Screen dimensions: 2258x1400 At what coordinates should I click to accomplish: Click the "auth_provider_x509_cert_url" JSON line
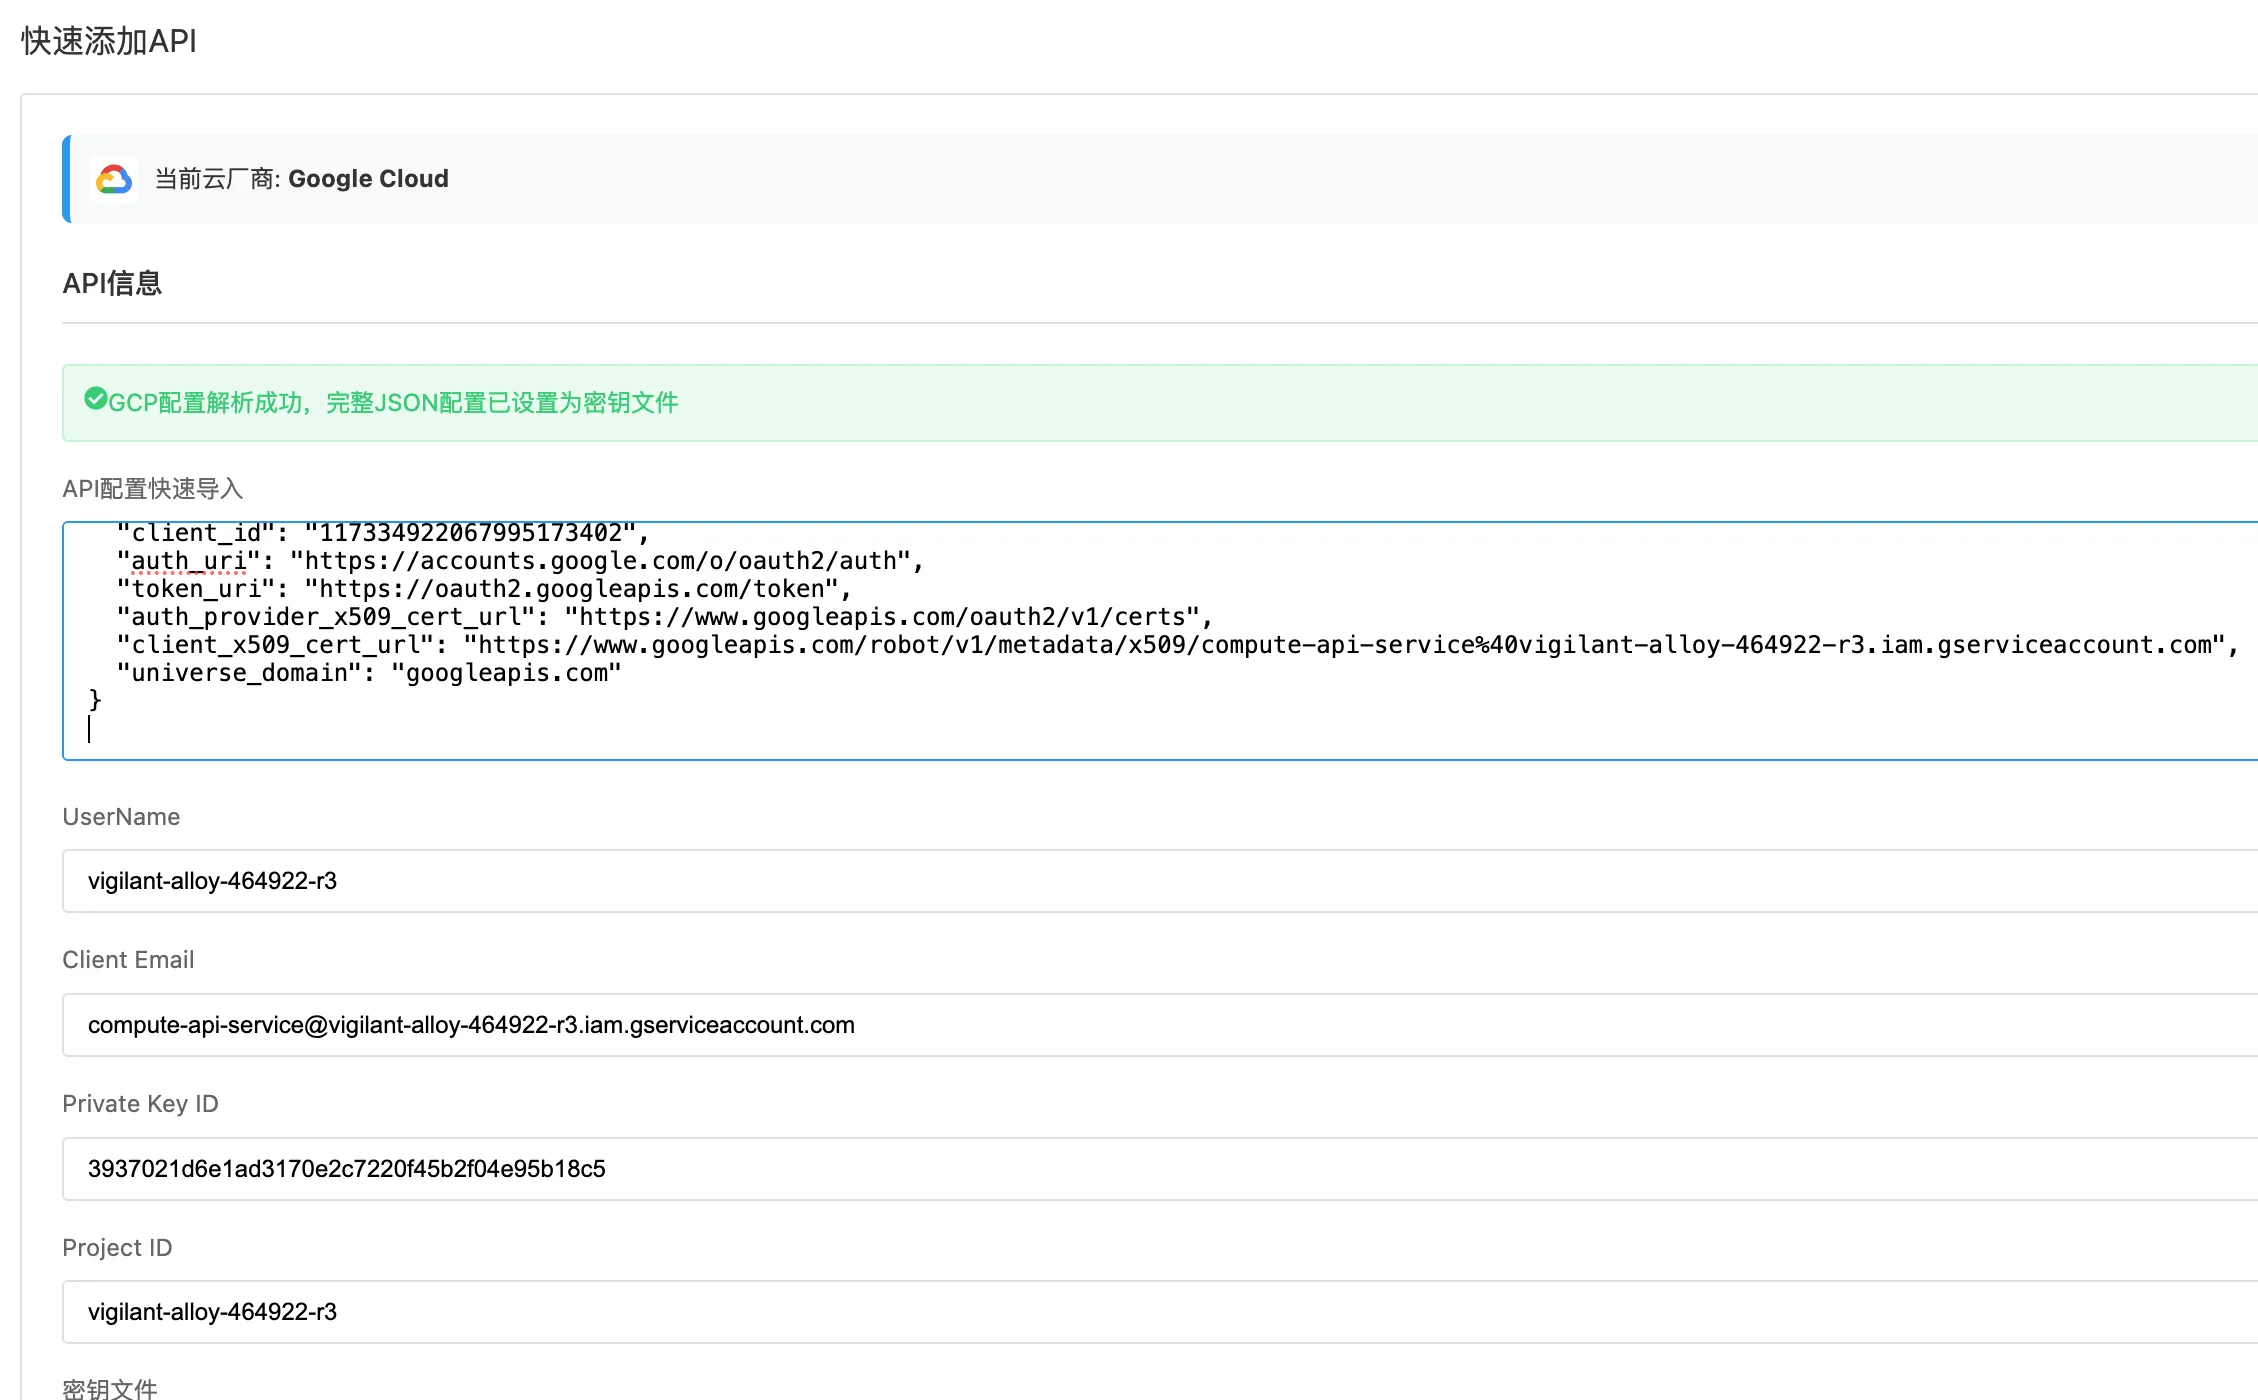664,617
